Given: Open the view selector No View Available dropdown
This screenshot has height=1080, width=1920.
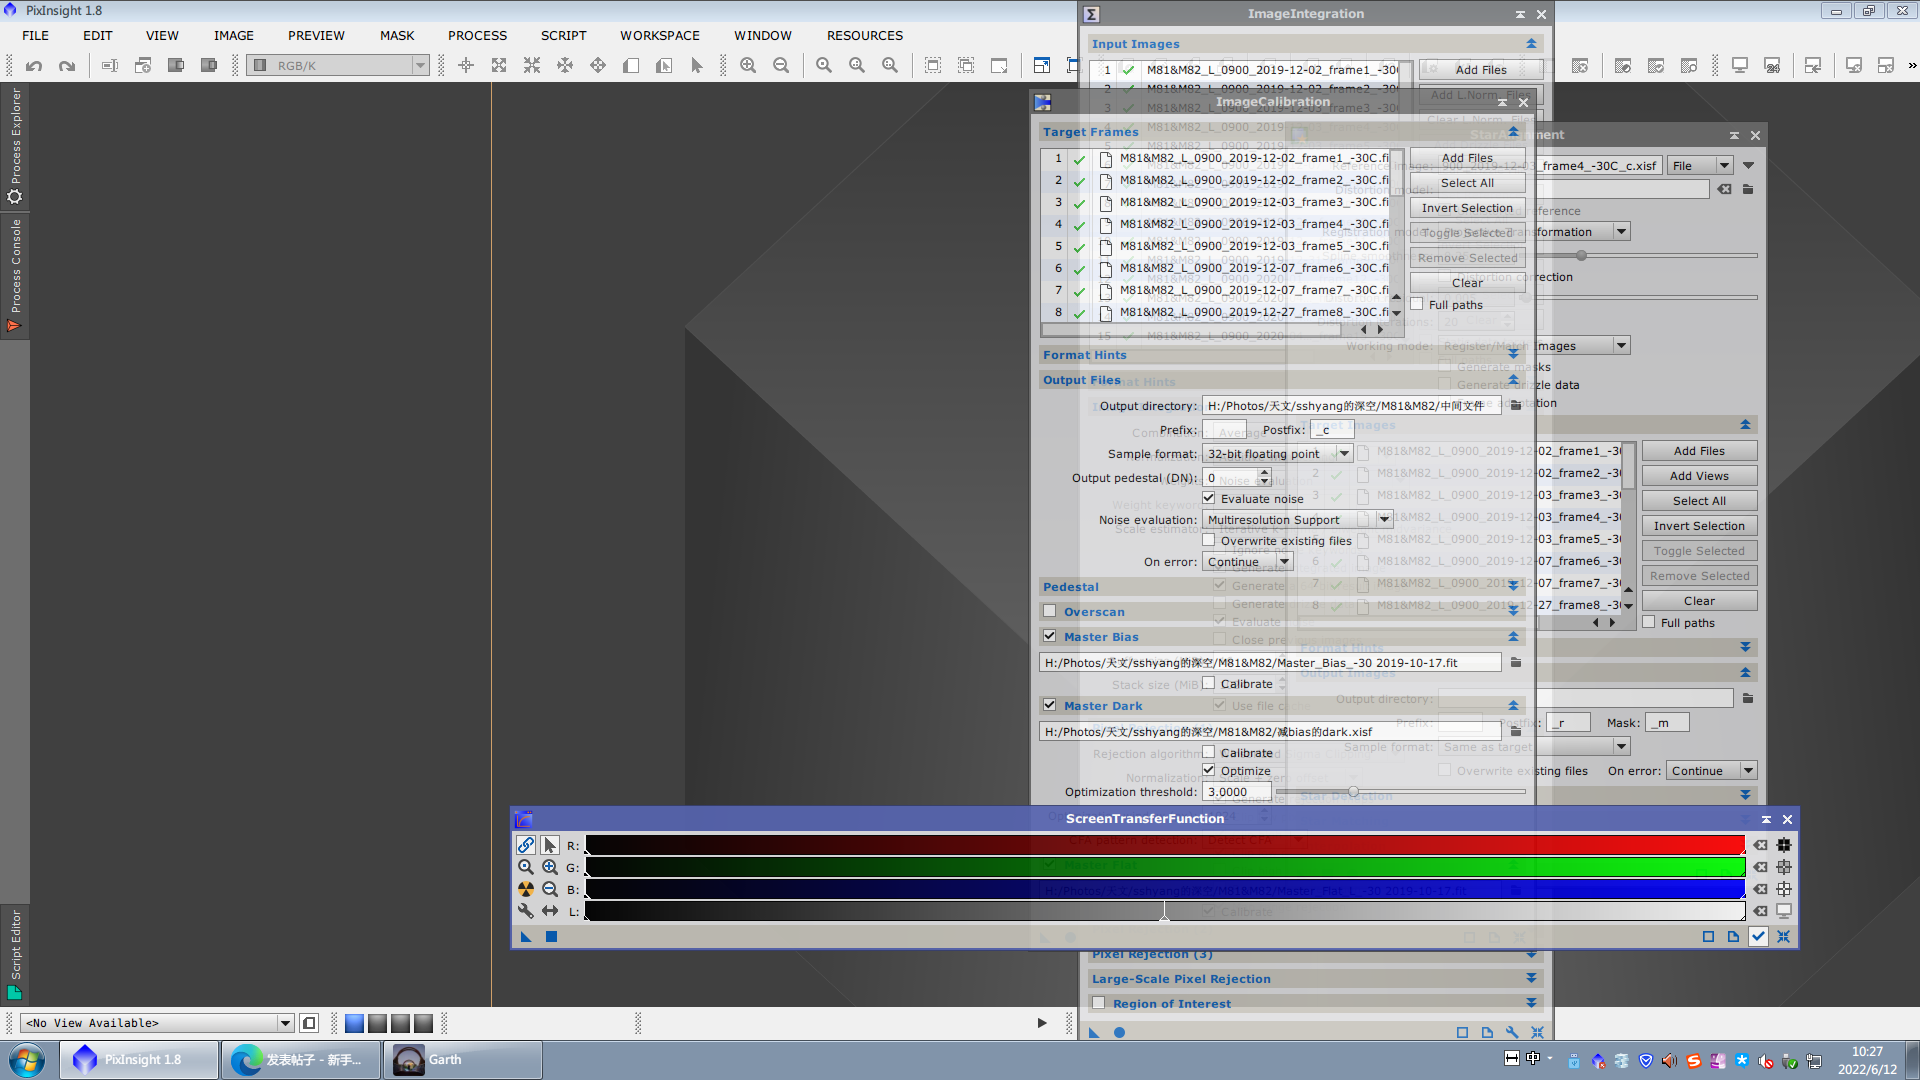Looking at the screenshot, I should click(158, 1023).
